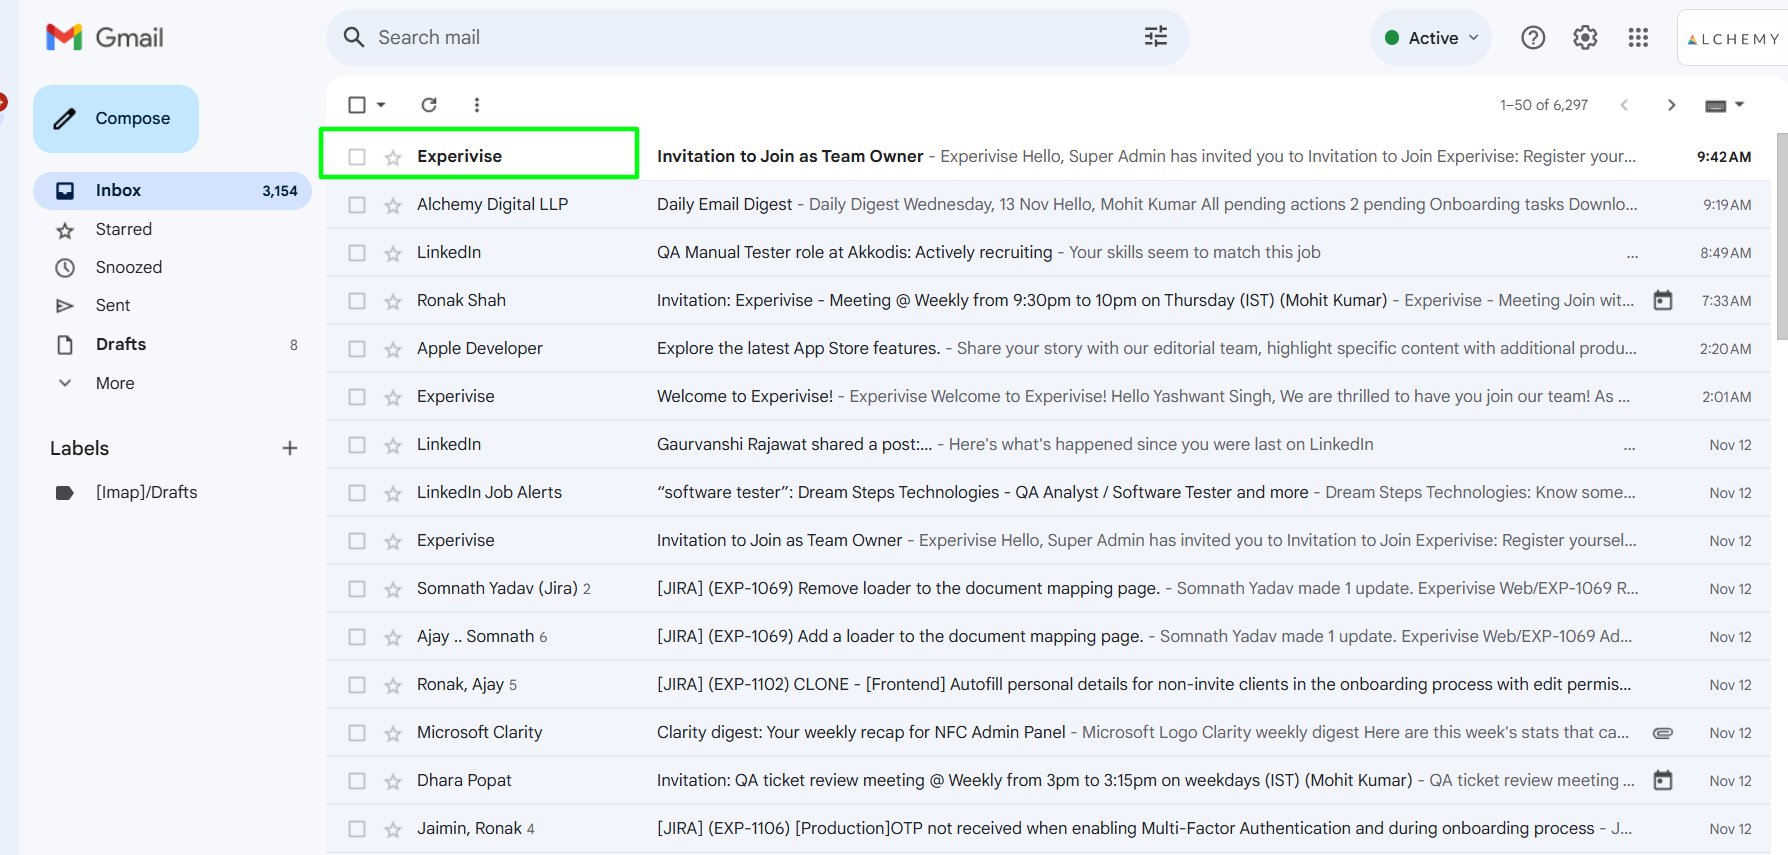Image resolution: width=1788 pixels, height=855 pixels.
Task: Select the Alchemy Digital LLP email checkbox
Action: point(357,205)
